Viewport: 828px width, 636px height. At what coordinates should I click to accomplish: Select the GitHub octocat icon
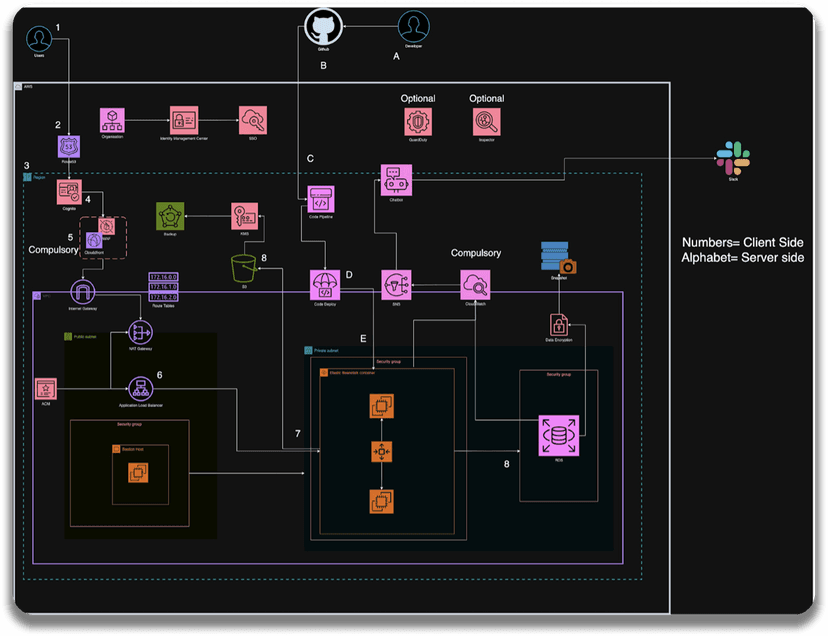pyautogui.click(x=323, y=27)
